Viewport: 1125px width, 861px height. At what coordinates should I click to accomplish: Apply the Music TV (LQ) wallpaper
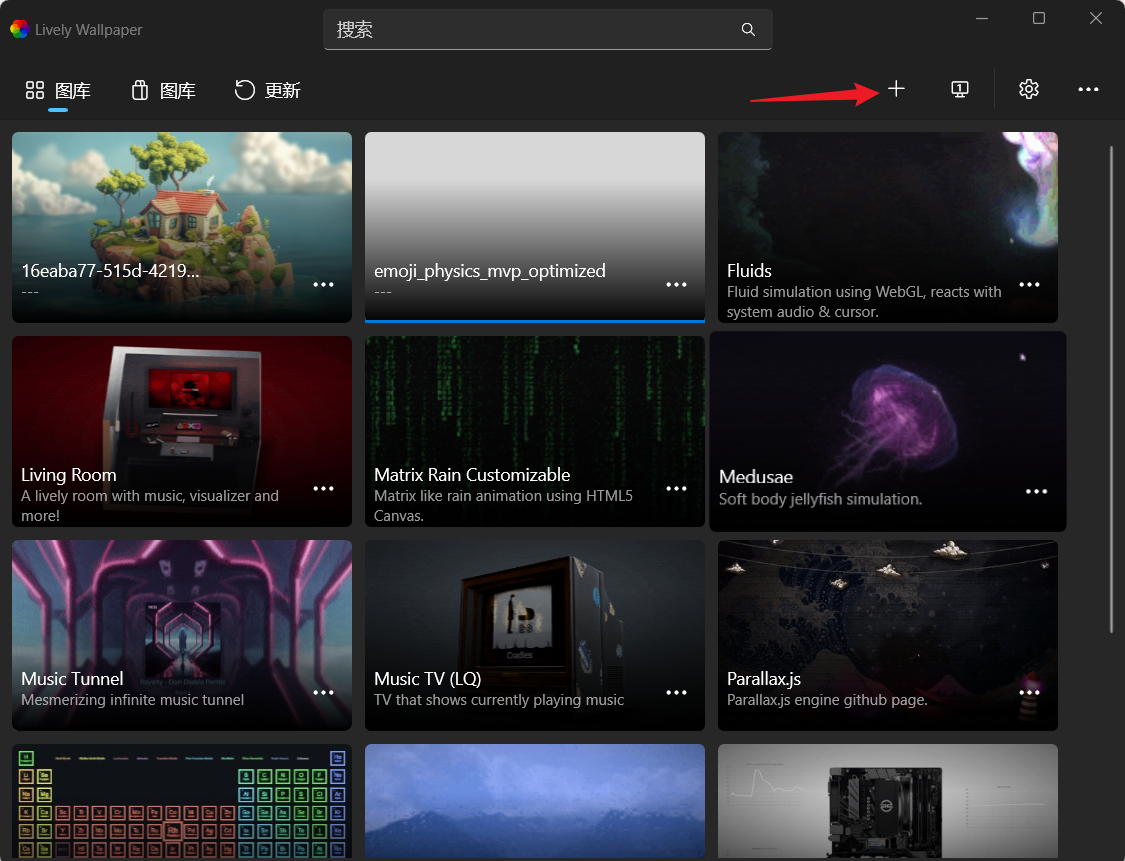535,636
